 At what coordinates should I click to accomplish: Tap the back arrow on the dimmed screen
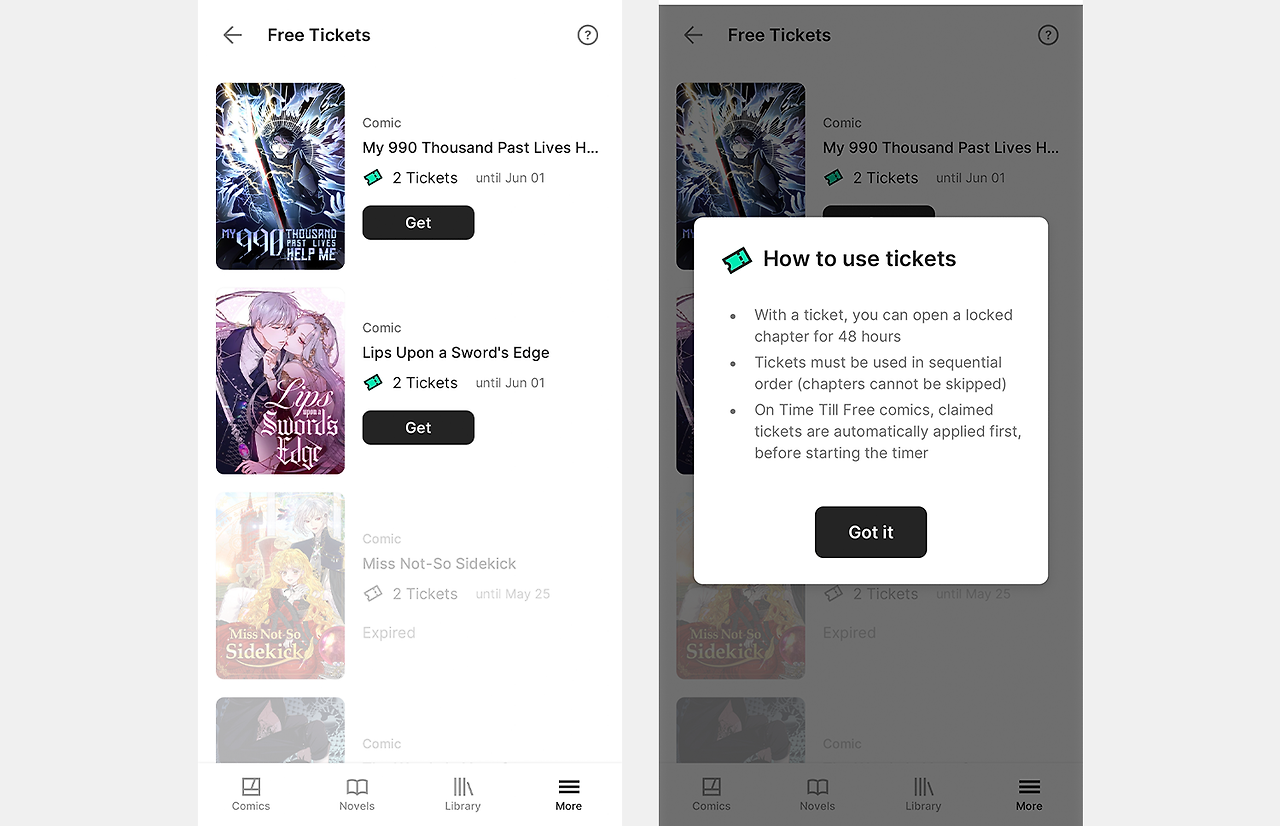coord(693,35)
